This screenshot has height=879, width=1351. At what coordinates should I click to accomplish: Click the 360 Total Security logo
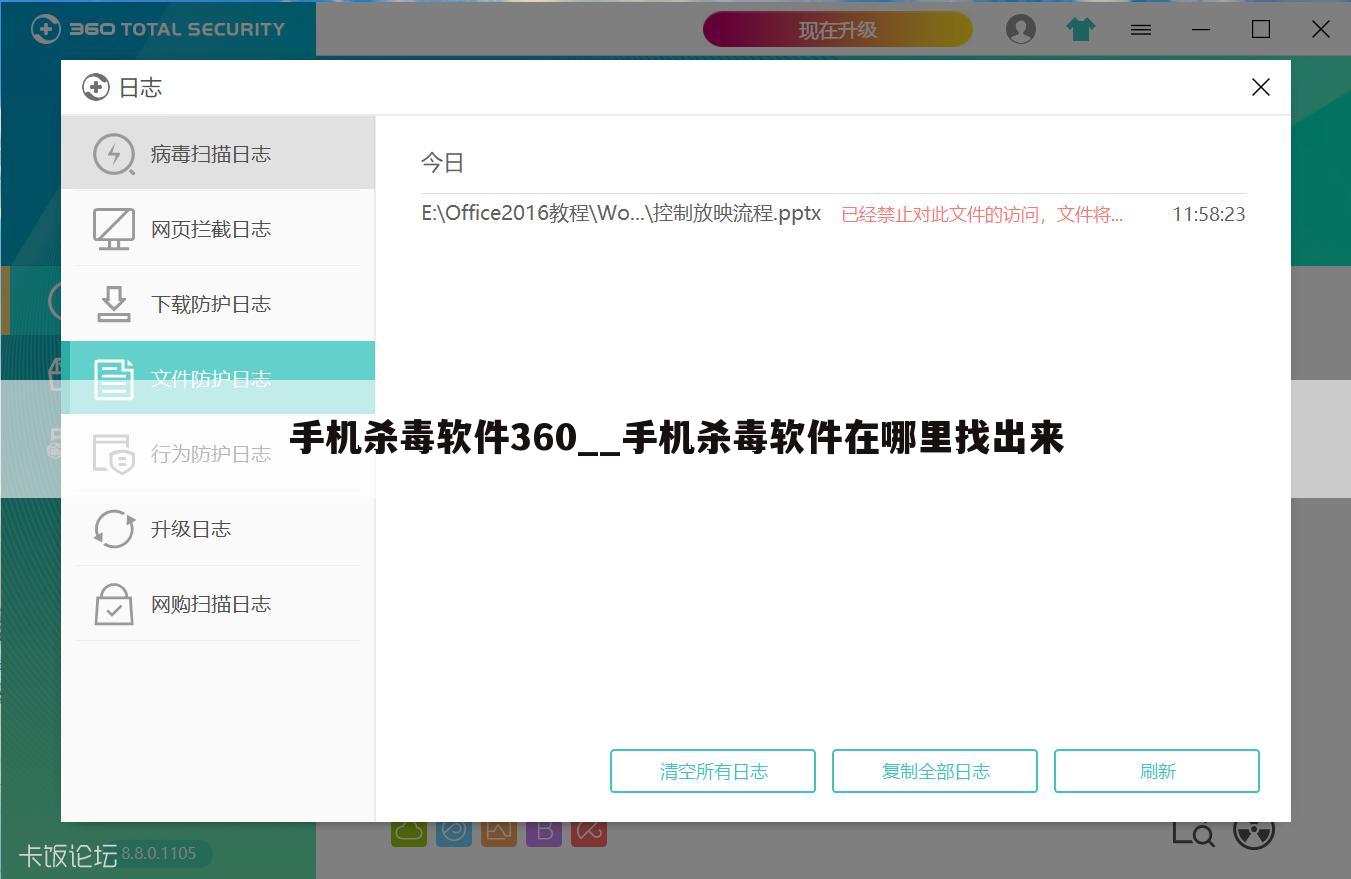158,29
